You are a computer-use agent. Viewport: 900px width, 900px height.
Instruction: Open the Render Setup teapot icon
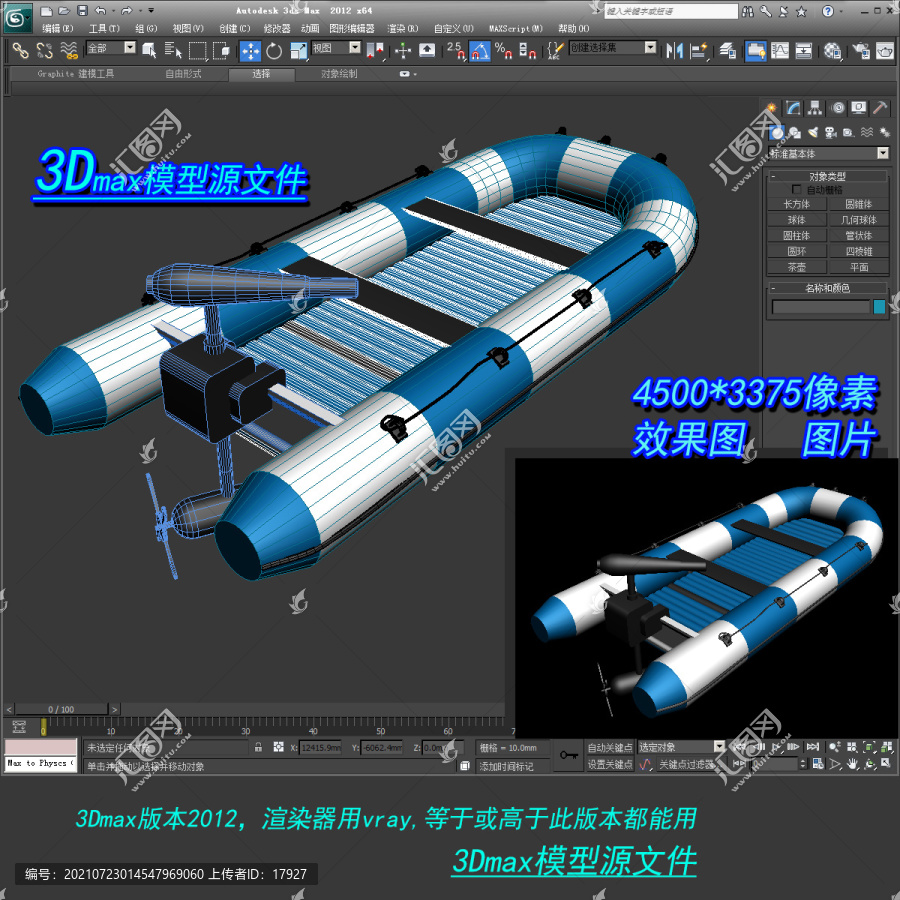[860, 51]
